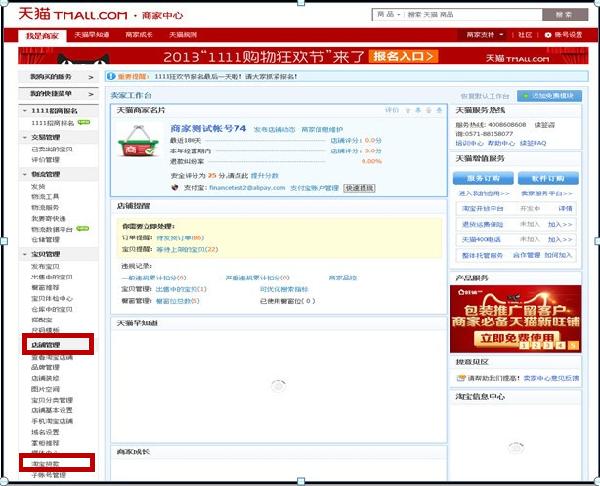Click the feedback icon beside 请帮助我们提高
This screenshot has height=486, width=600.
pos(461,378)
